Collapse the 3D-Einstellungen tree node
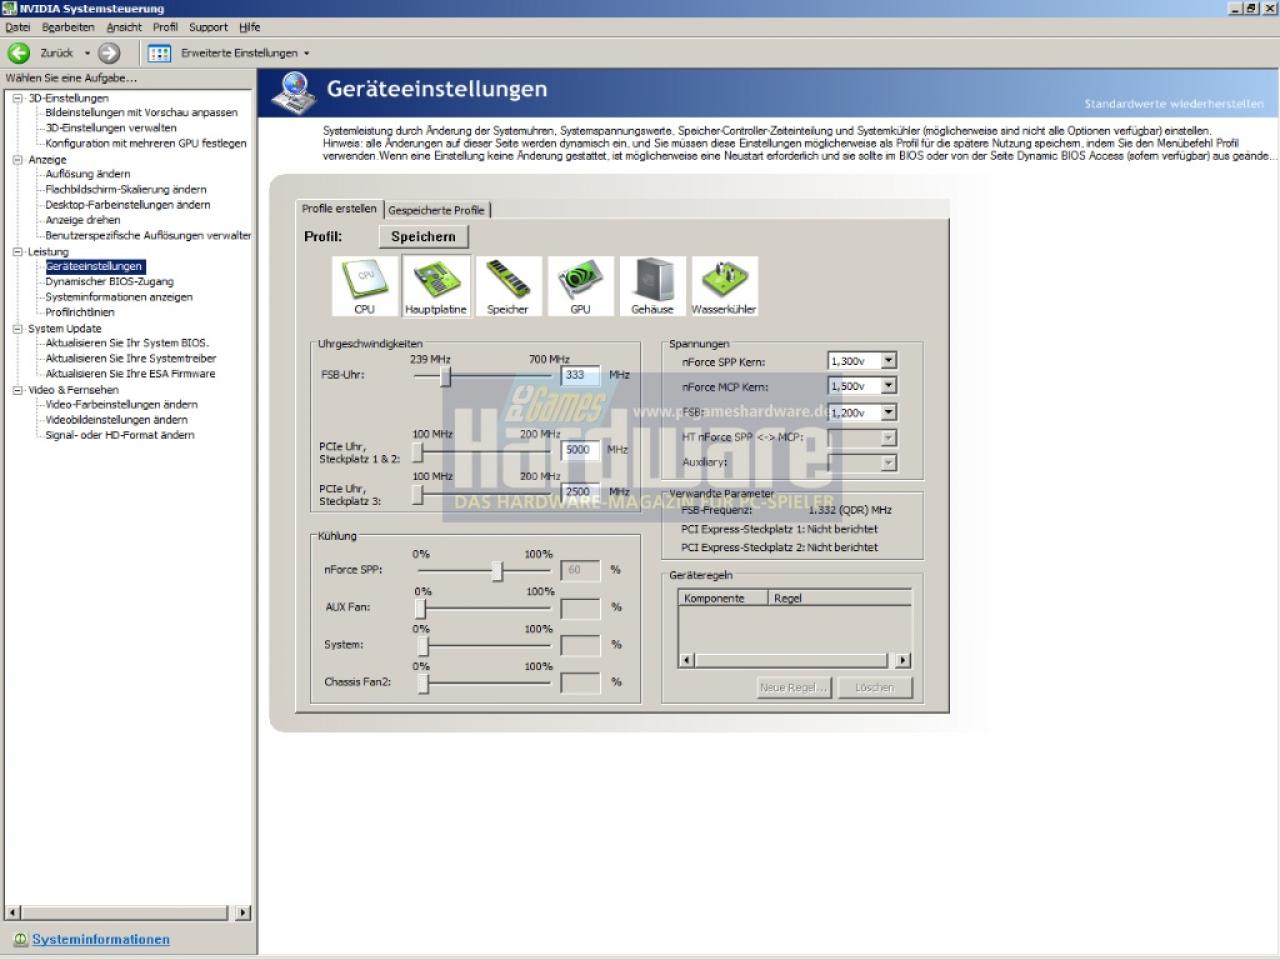The image size is (1280, 960). (17, 98)
